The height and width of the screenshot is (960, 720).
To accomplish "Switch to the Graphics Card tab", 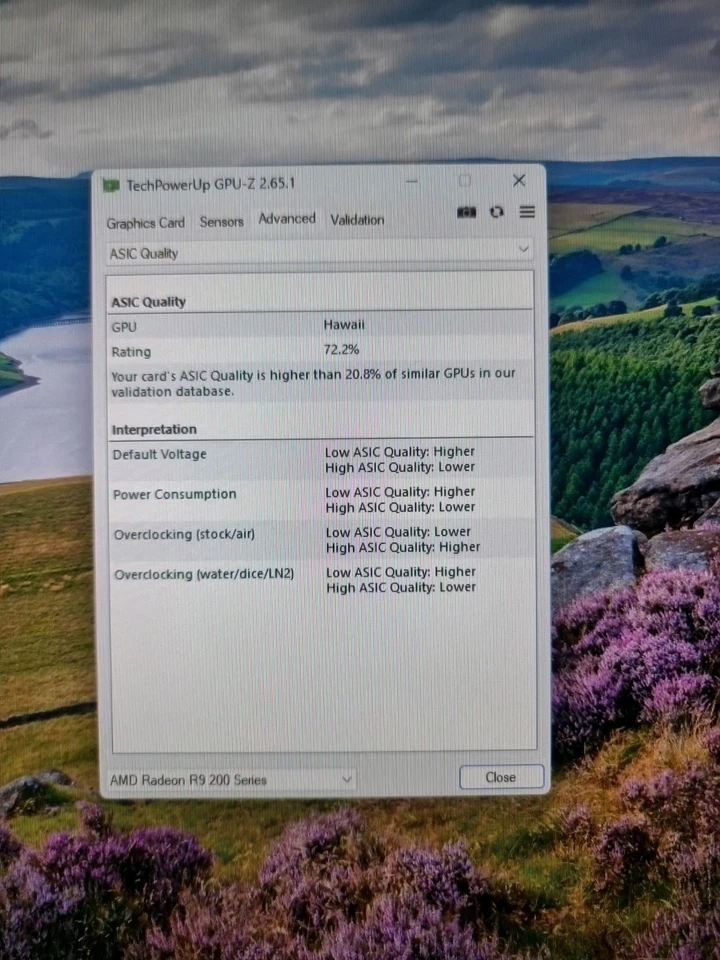I will [x=146, y=223].
